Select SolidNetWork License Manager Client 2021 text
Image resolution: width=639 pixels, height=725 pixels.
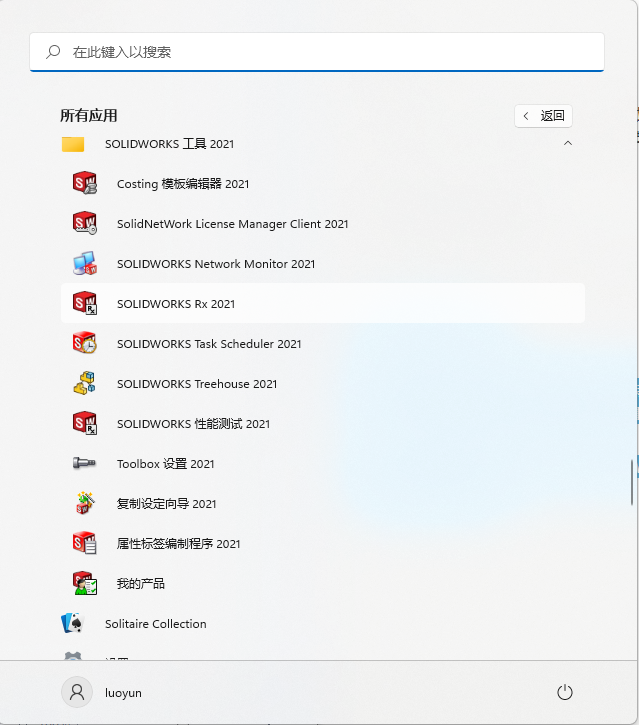[x=233, y=224]
